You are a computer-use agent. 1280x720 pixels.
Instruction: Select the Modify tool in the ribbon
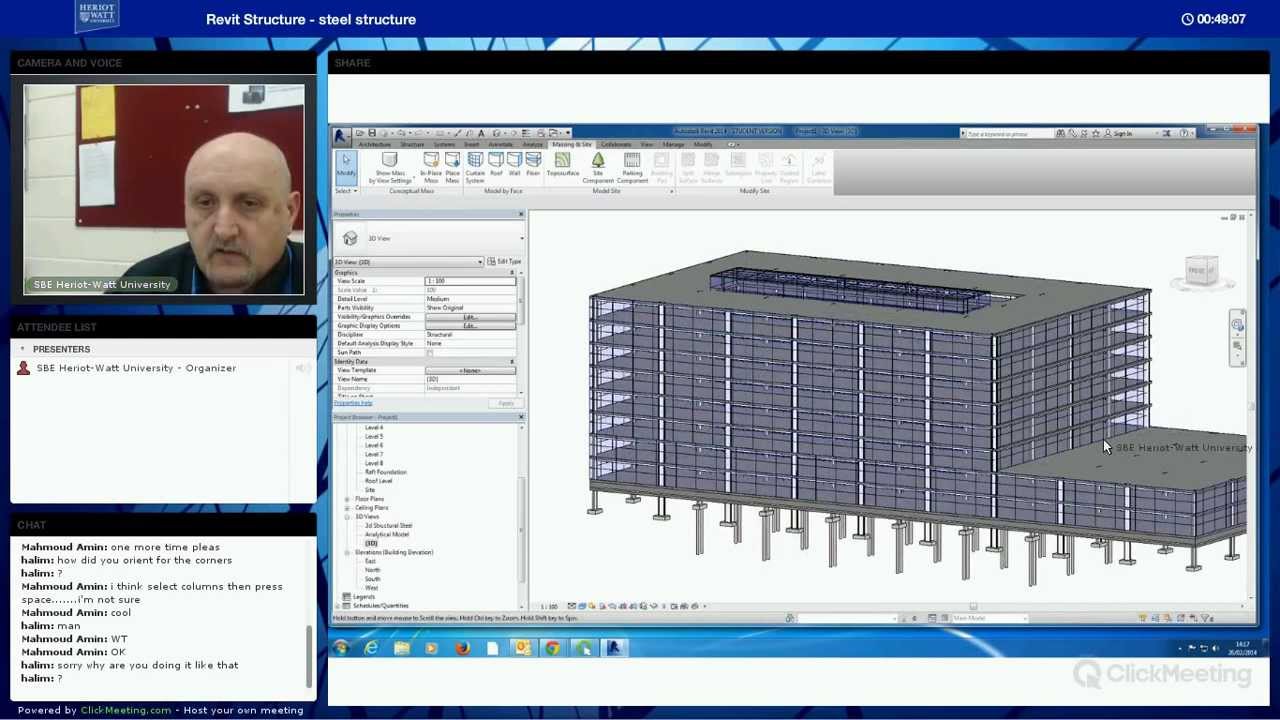pyautogui.click(x=345, y=167)
